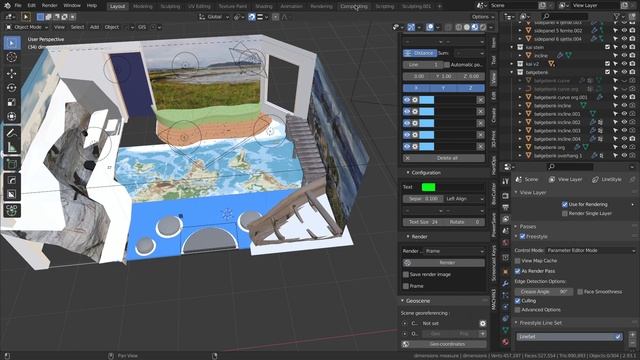Toggle visibility of first measure segment
640x360 pixels.
407,100
